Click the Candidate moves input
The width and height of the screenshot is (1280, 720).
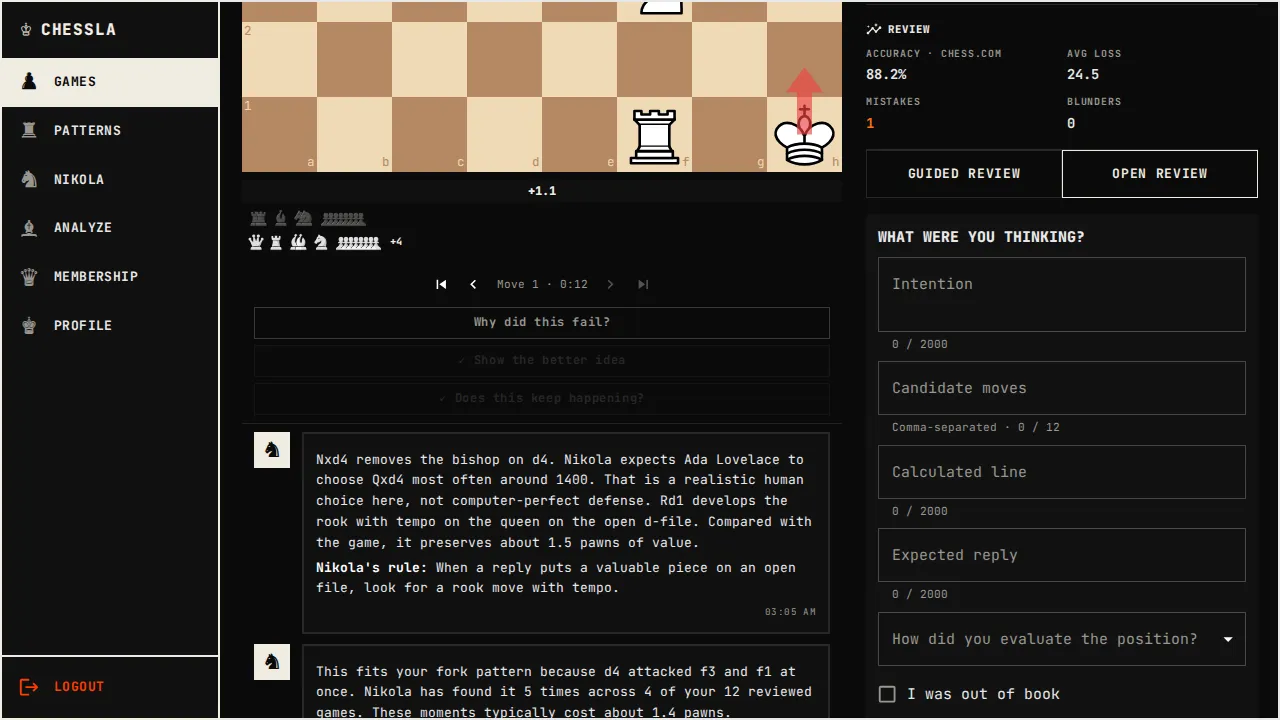pyautogui.click(x=1062, y=388)
